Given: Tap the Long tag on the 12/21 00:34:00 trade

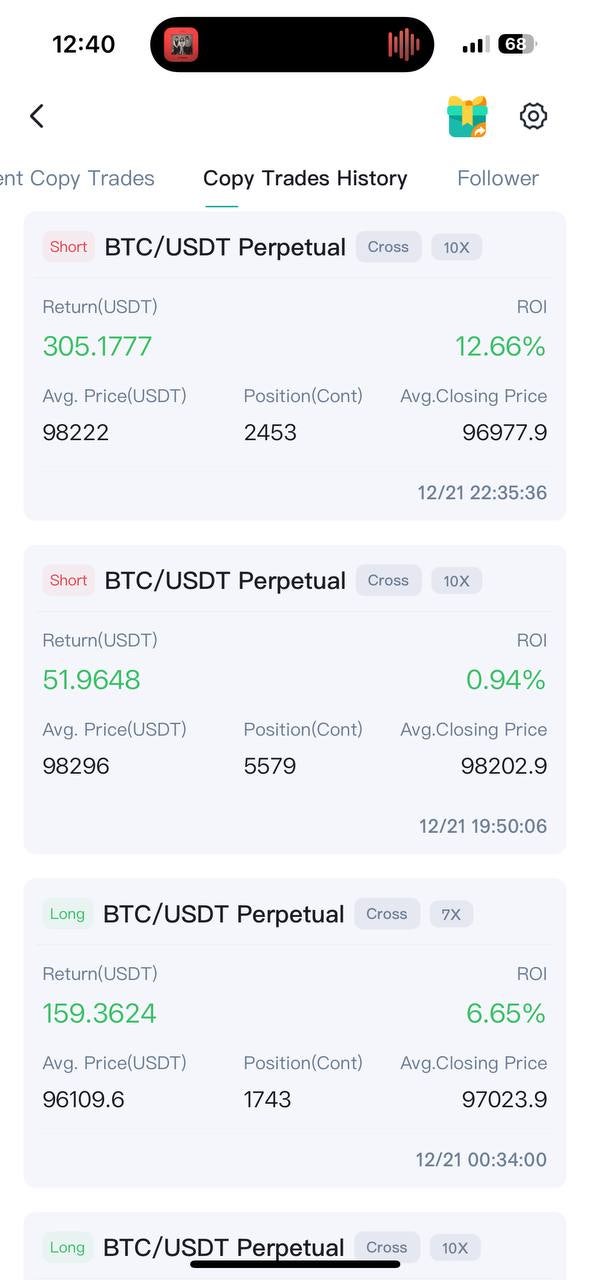Looking at the screenshot, I should (x=67, y=914).
